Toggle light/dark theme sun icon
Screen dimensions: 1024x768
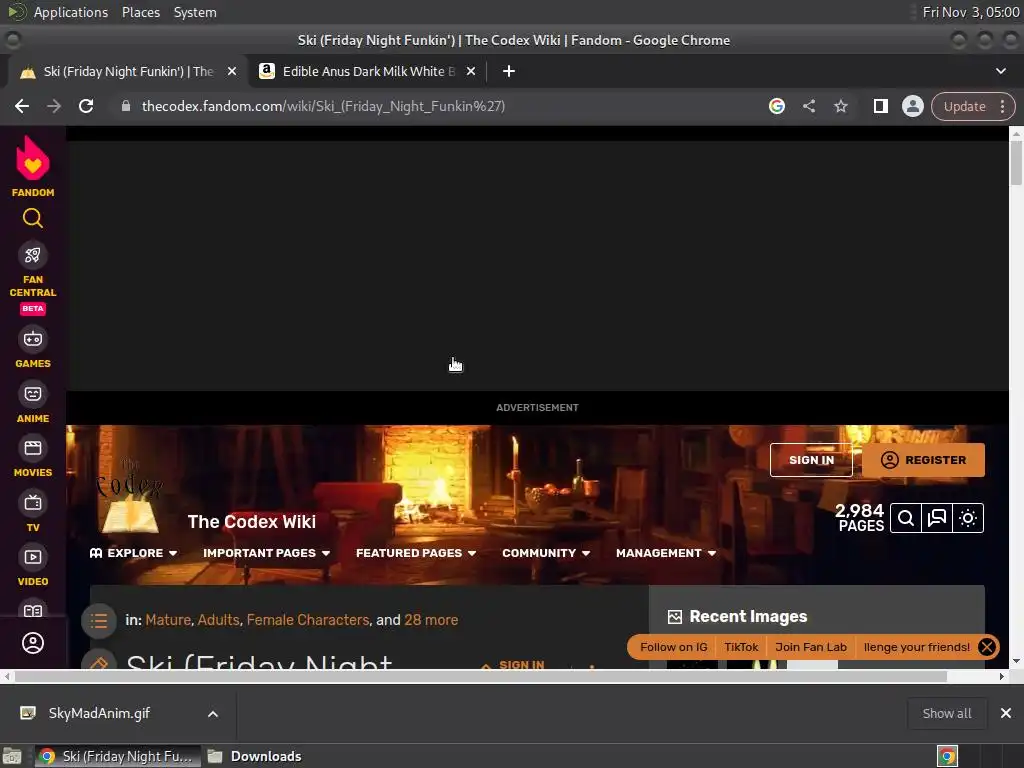click(968, 519)
